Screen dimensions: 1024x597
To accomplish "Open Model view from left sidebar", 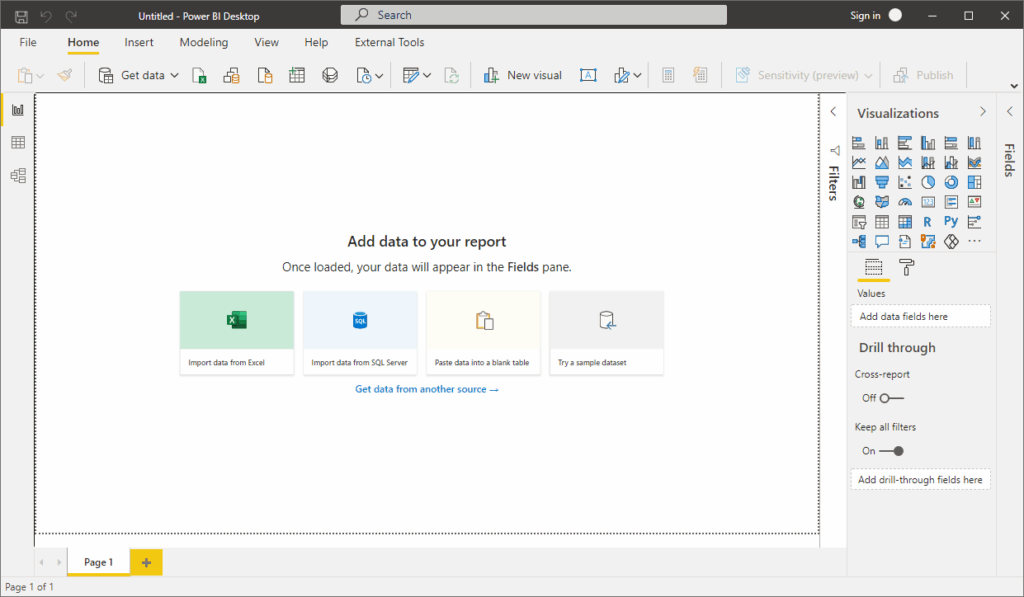I will [17, 176].
